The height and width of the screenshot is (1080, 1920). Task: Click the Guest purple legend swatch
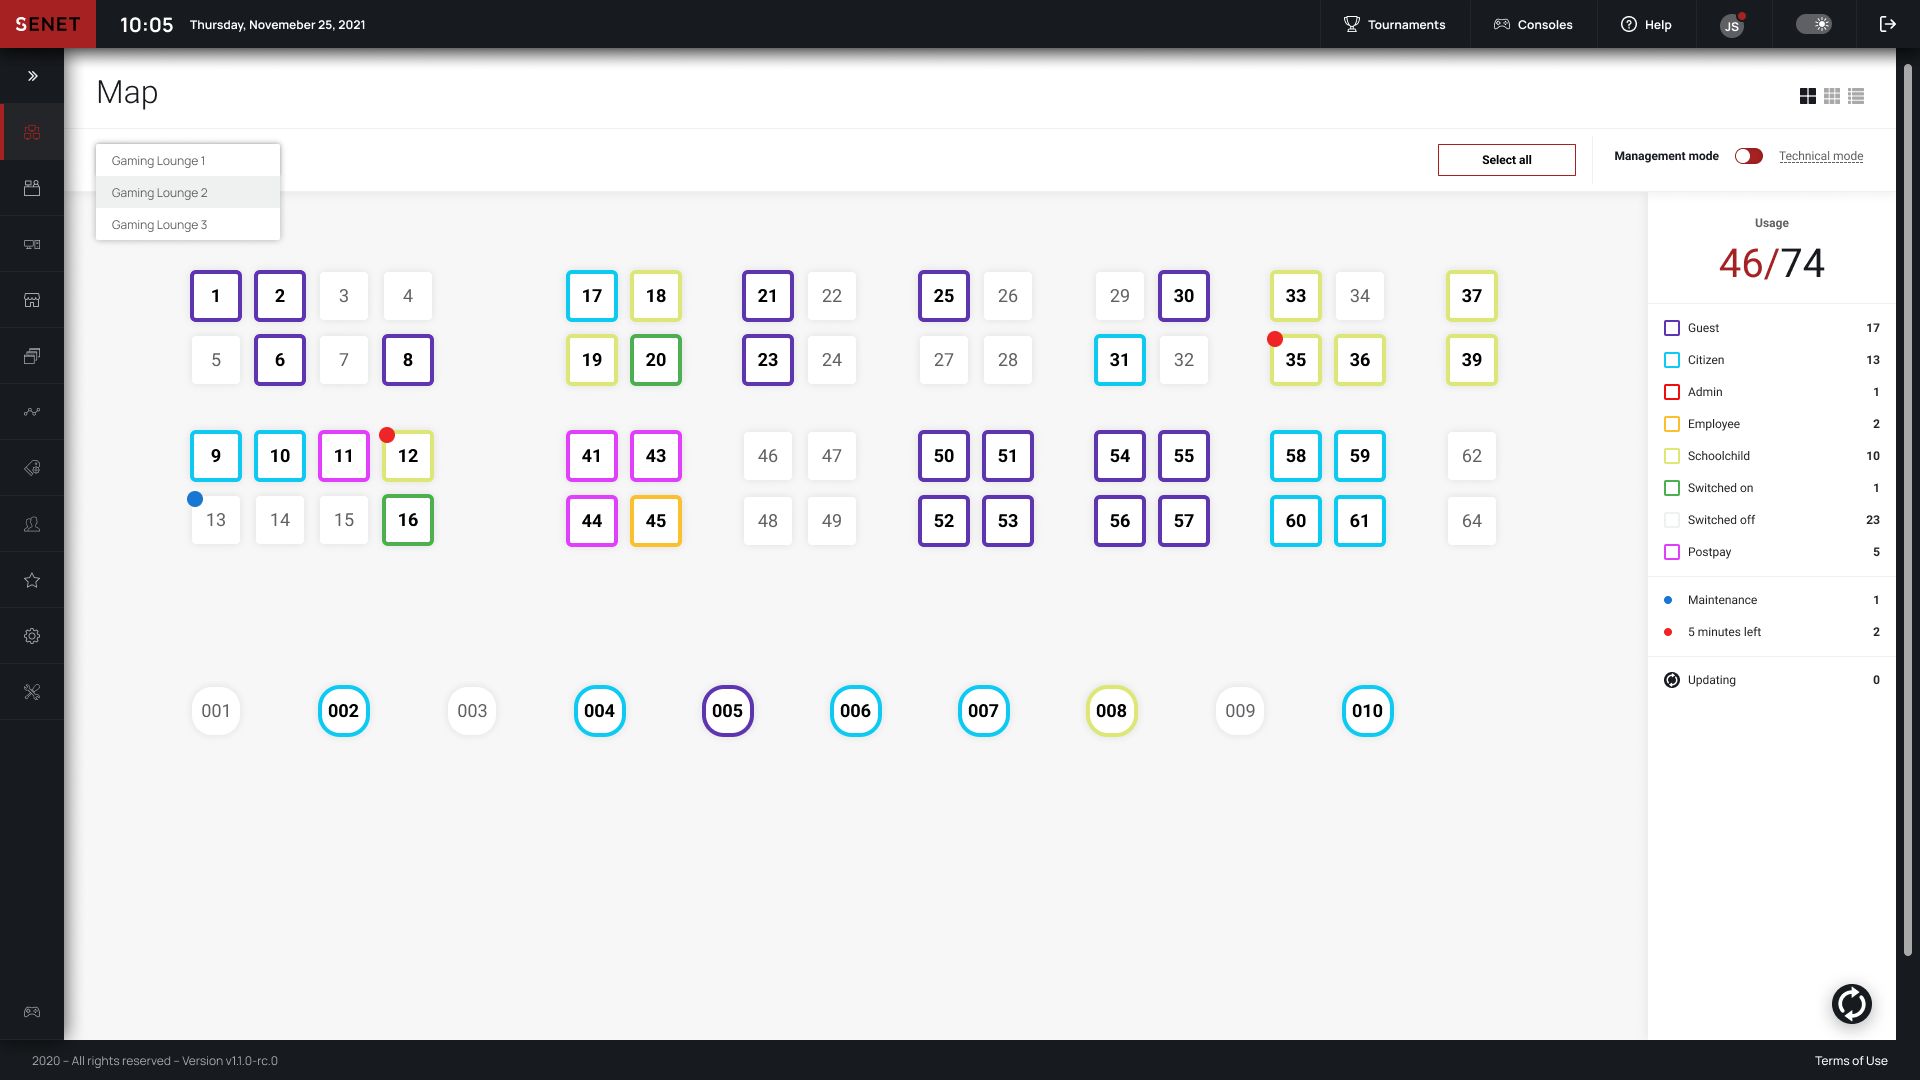[x=1671, y=328]
